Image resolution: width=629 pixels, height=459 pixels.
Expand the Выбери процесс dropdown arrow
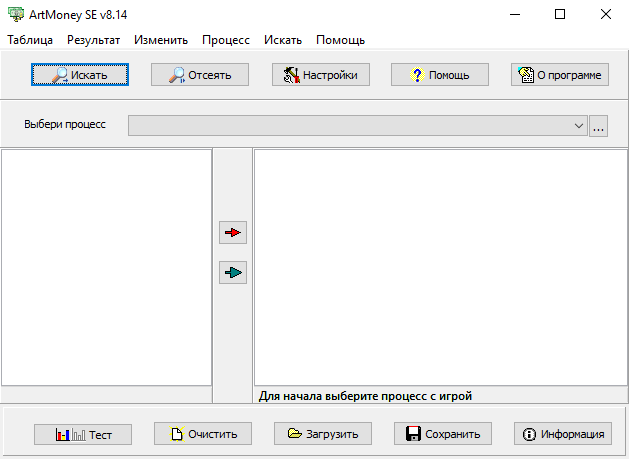tap(578, 126)
